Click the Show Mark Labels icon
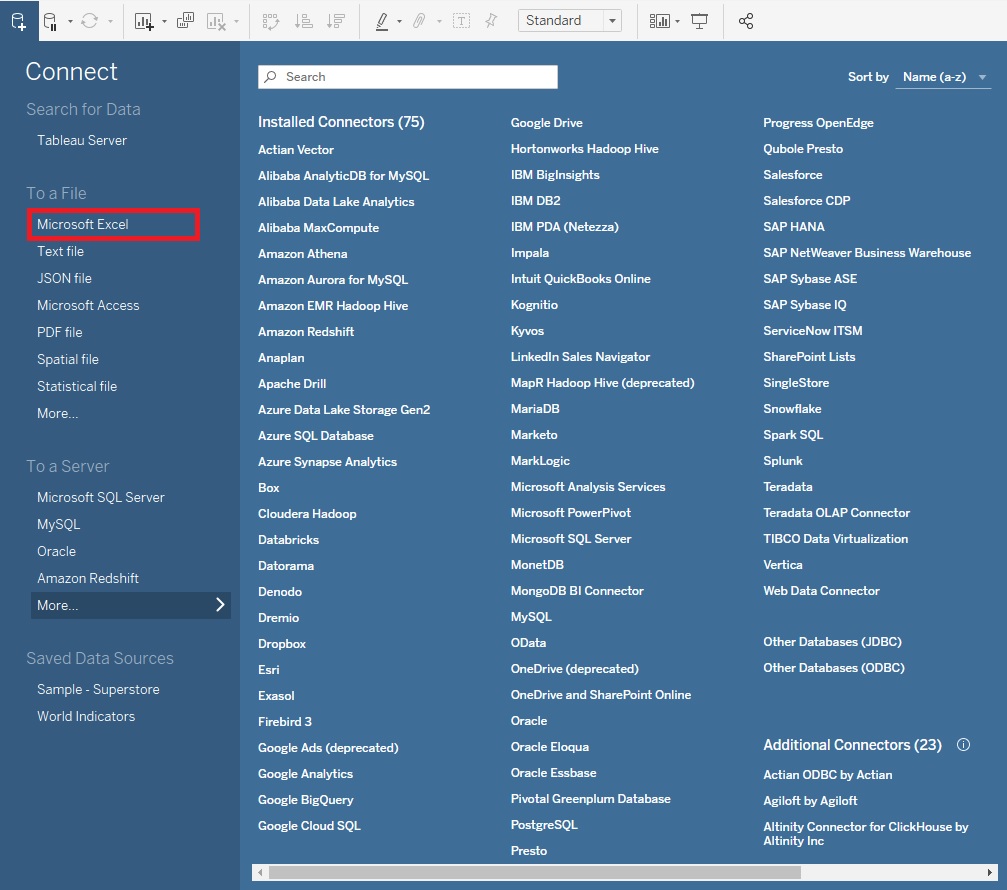Screen dimensions: 1007x890 (x=461, y=21)
